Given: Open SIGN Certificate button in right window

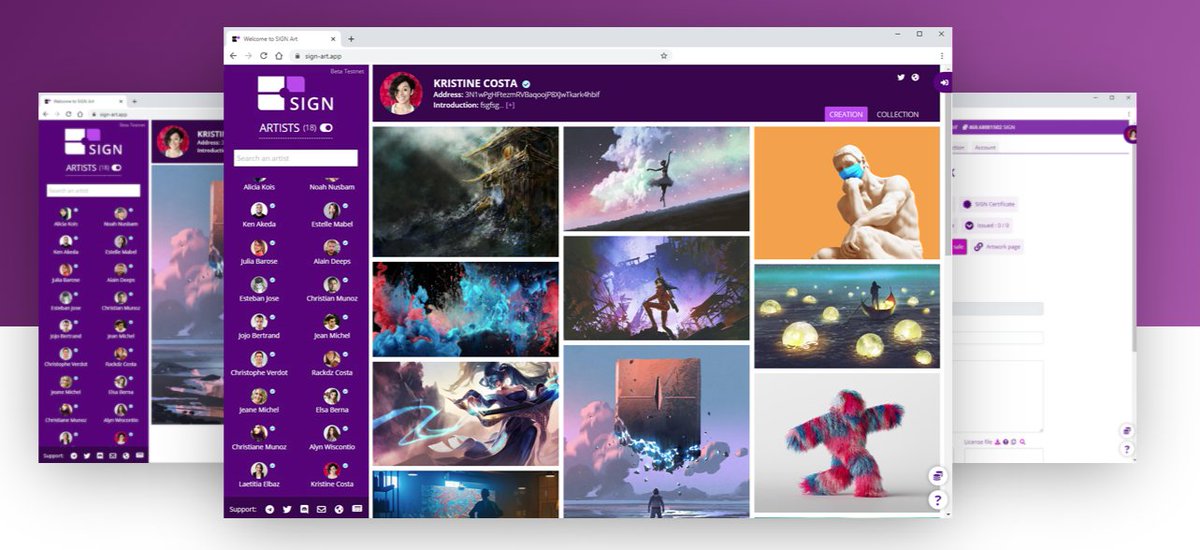Looking at the screenshot, I should pyautogui.click(x=989, y=204).
